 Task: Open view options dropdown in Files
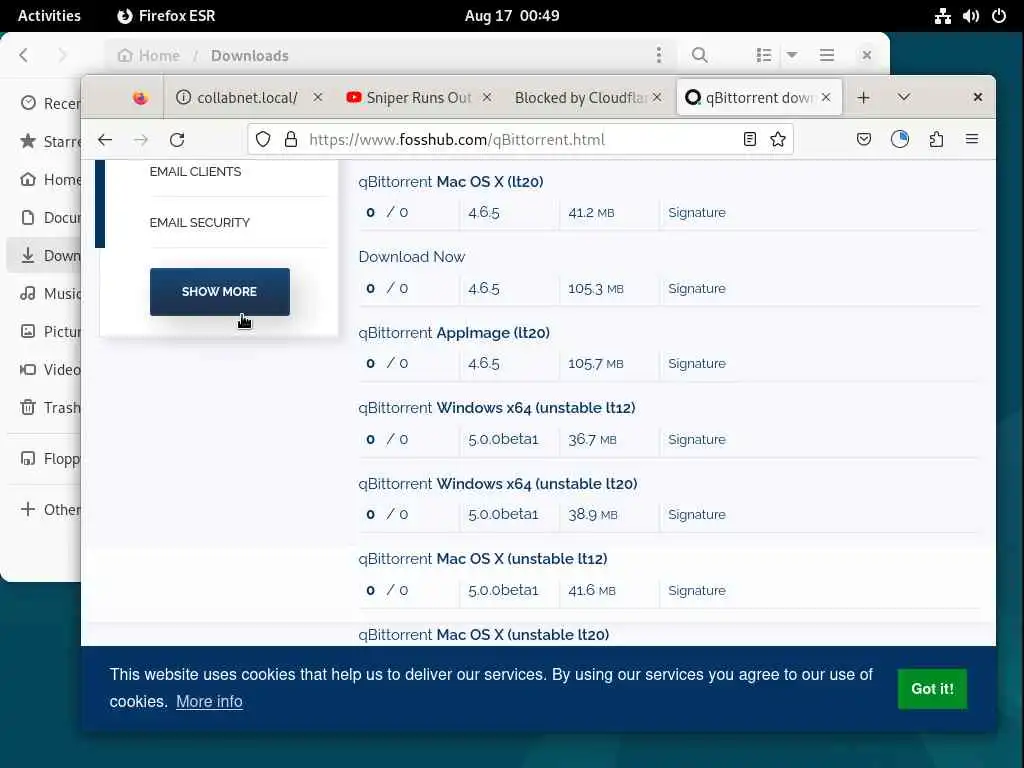pos(792,56)
